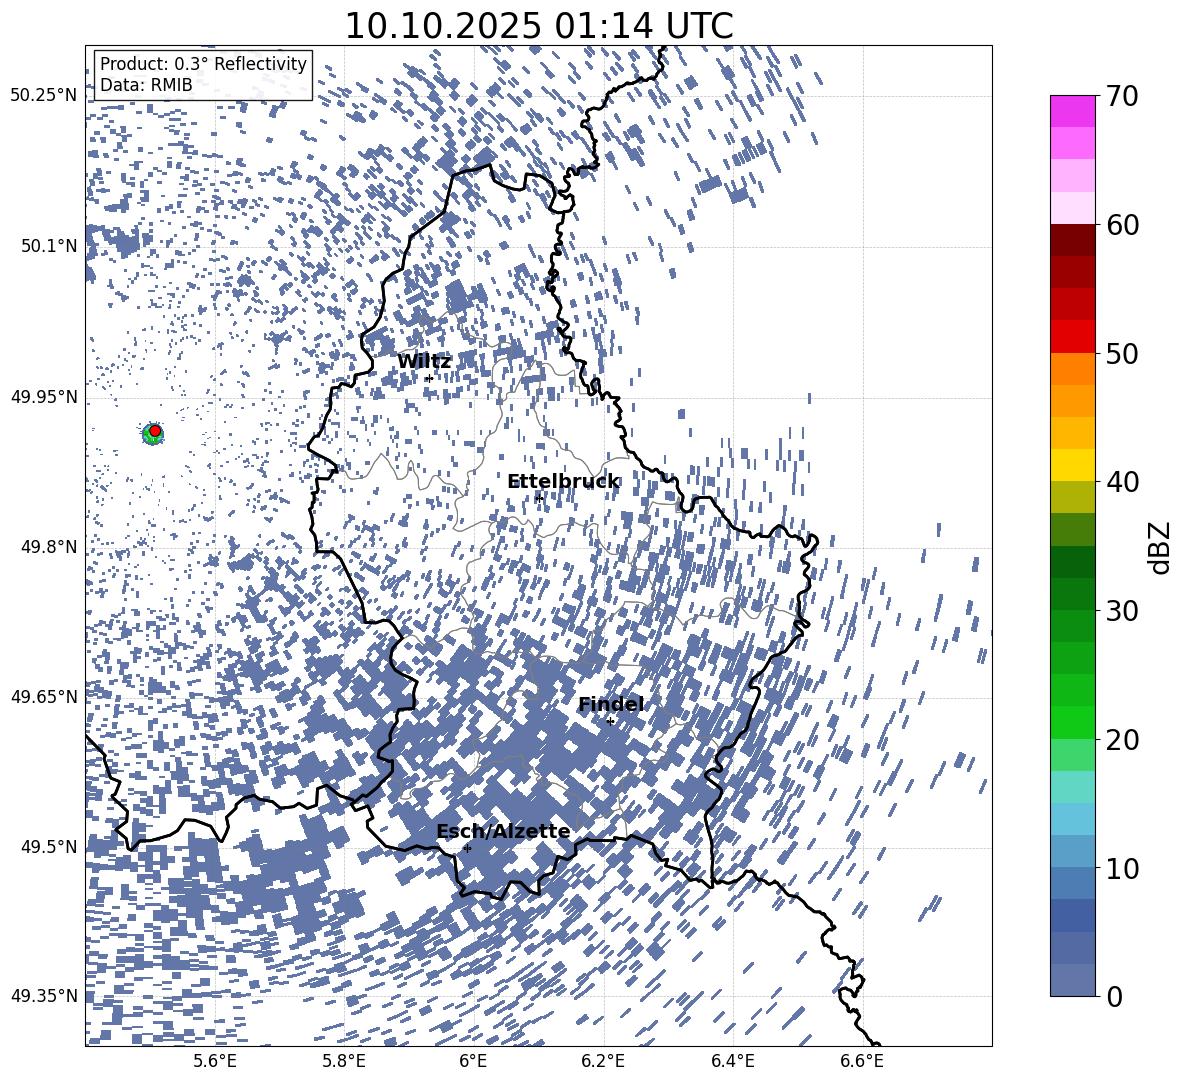Image resolution: width=1184 pixels, height=1081 pixels.
Task: Select the Esch/Alzette city label
Action: 503,832
